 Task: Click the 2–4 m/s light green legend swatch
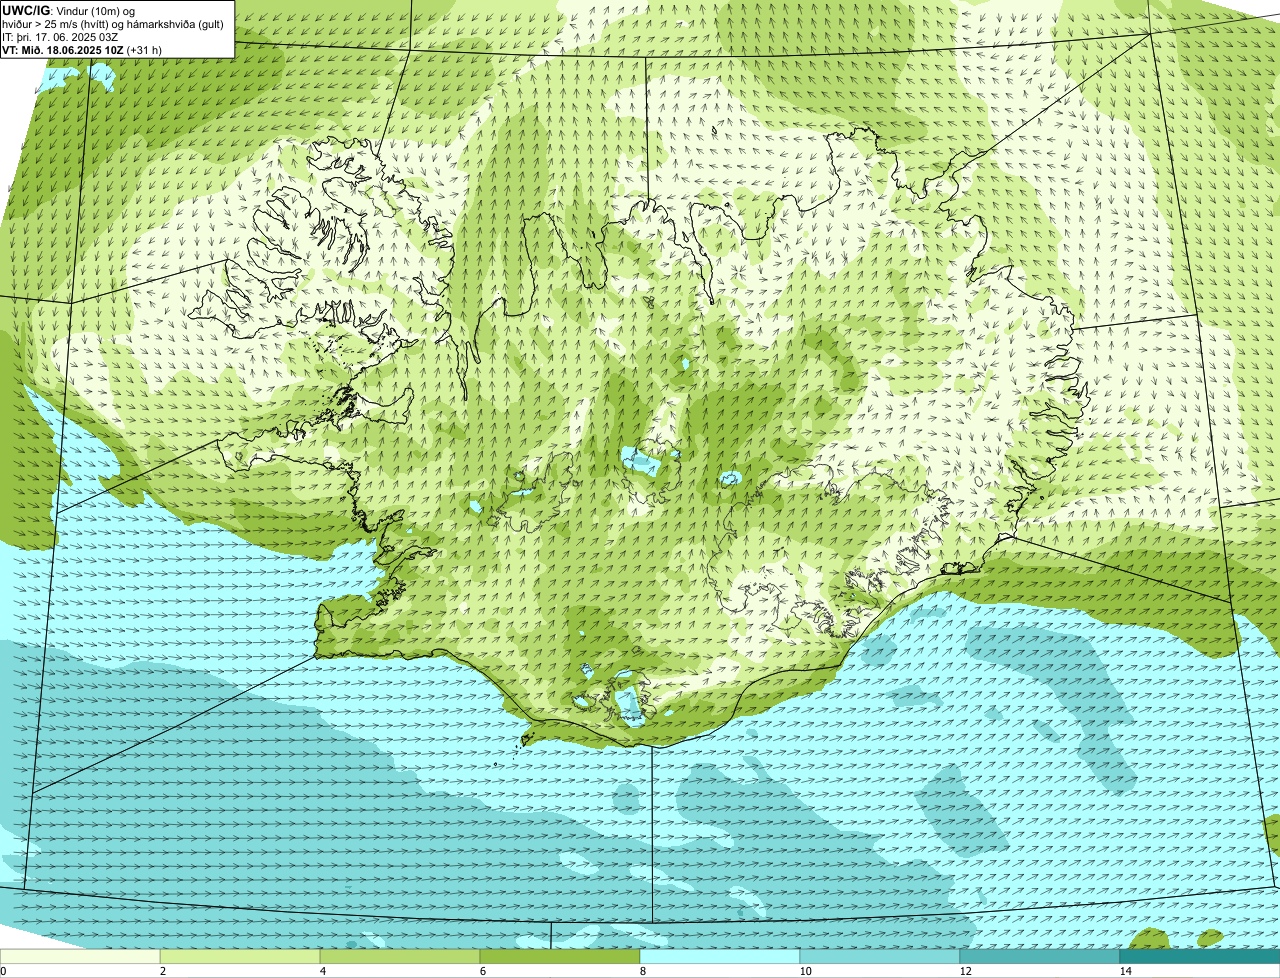240,956
